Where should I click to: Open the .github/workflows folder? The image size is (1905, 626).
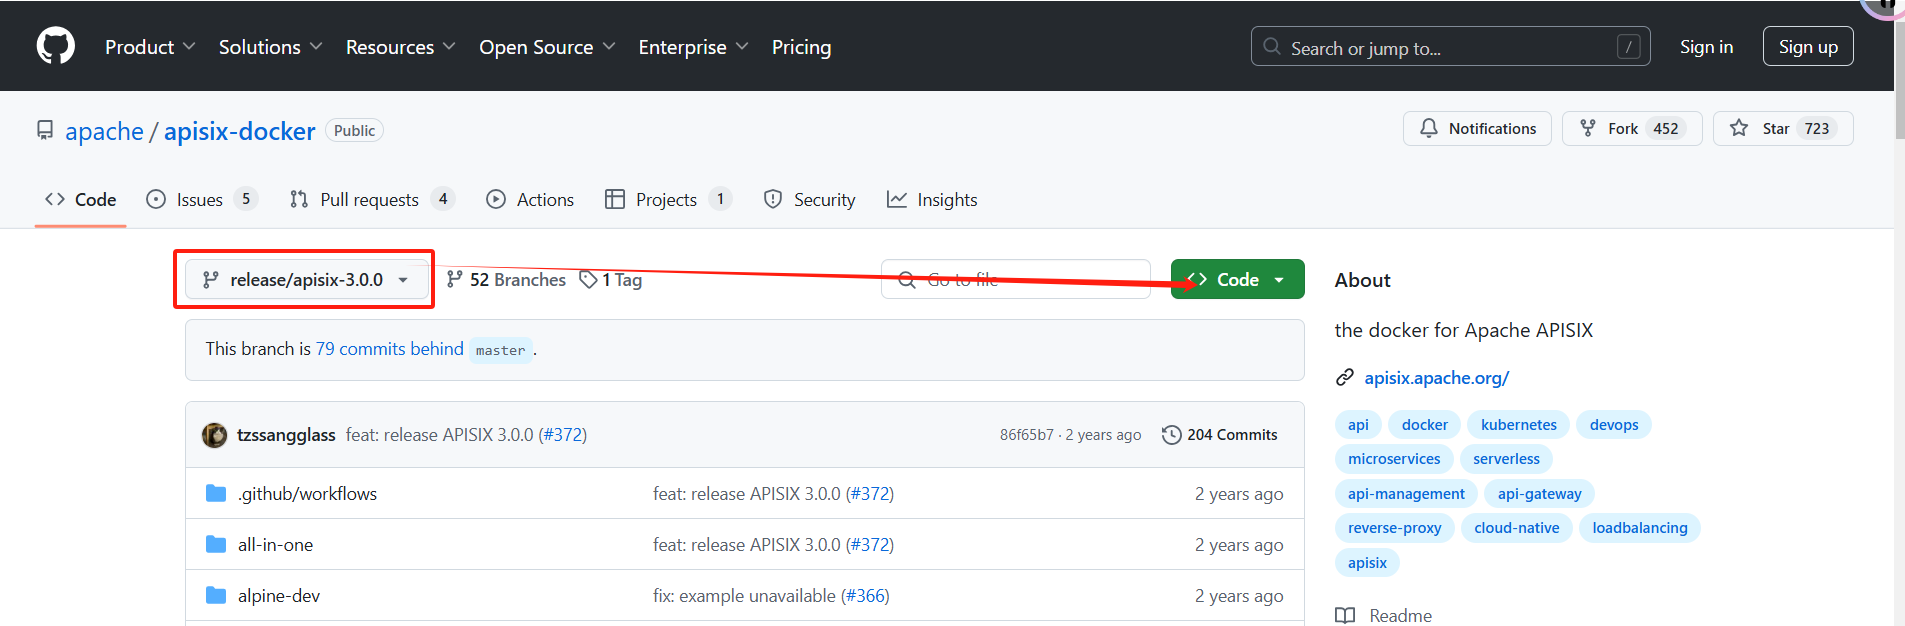pyautogui.click(x=308, y=493)
